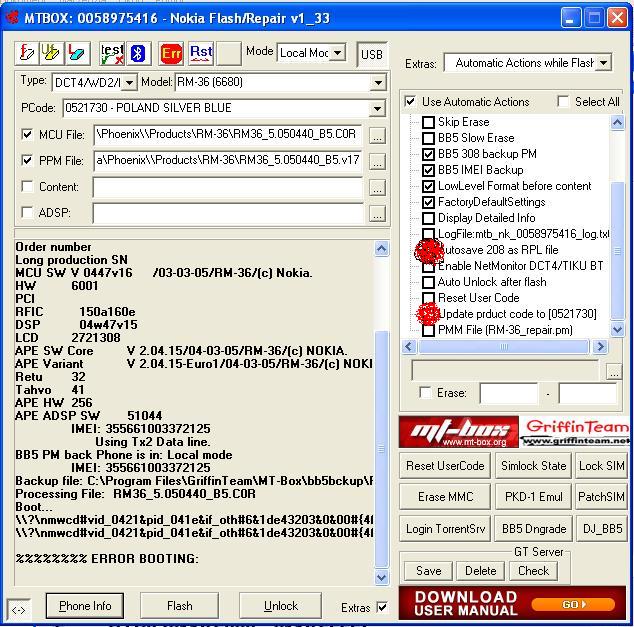Toggle Use Automatic Actions checkbox
634x627 pixels.
[x=410, y=101]
